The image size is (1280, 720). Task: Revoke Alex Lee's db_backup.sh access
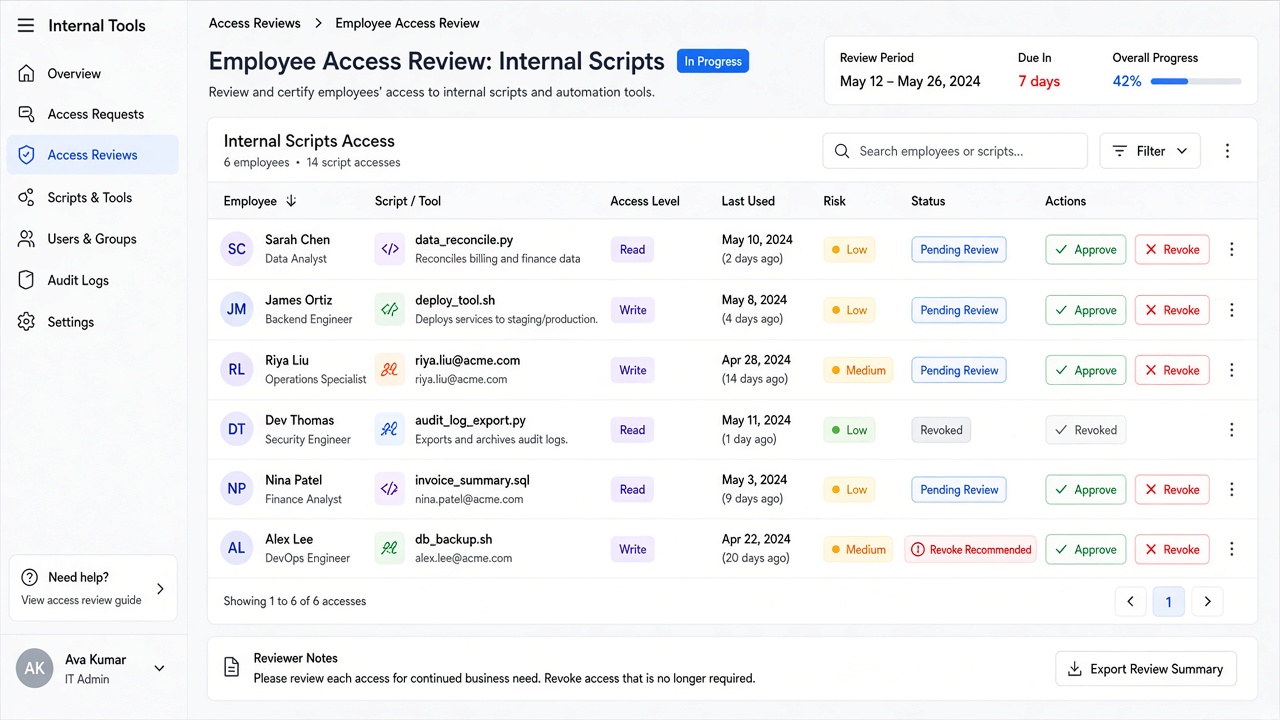[x=1172, y=549]
